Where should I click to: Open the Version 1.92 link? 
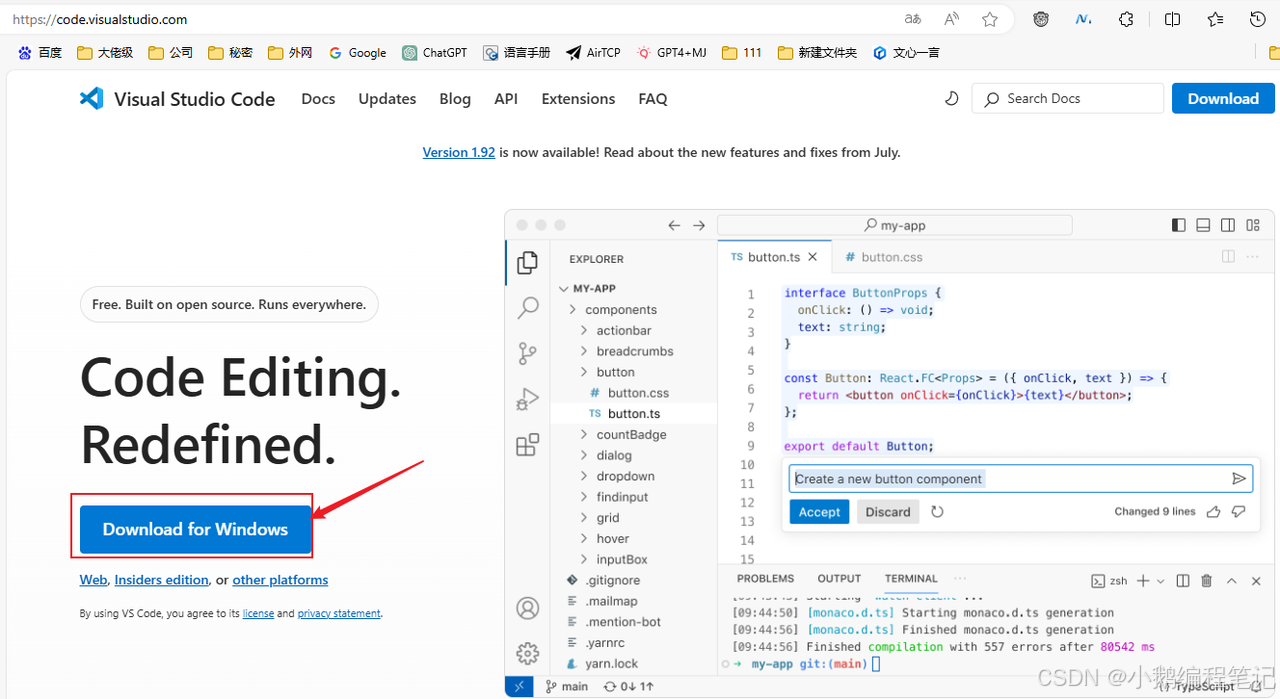point(459,152)
